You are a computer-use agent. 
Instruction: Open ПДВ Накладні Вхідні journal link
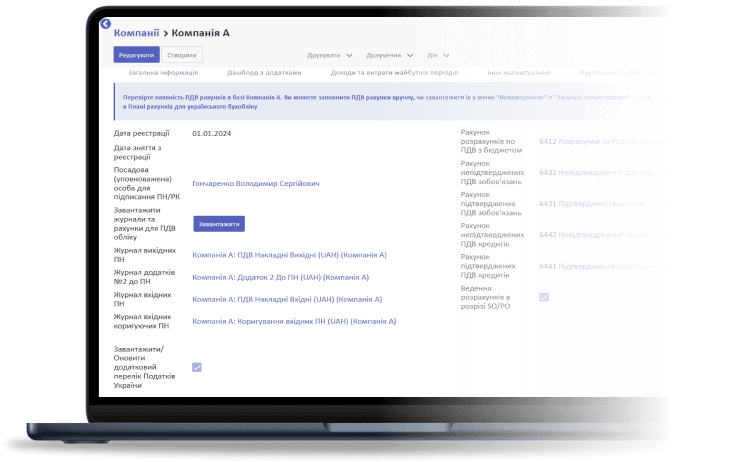coord(287,299)
